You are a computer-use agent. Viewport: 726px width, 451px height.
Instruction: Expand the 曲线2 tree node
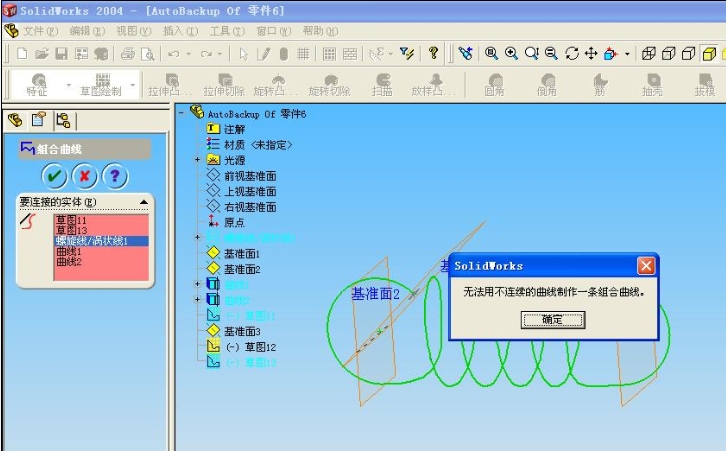point(197,300)
